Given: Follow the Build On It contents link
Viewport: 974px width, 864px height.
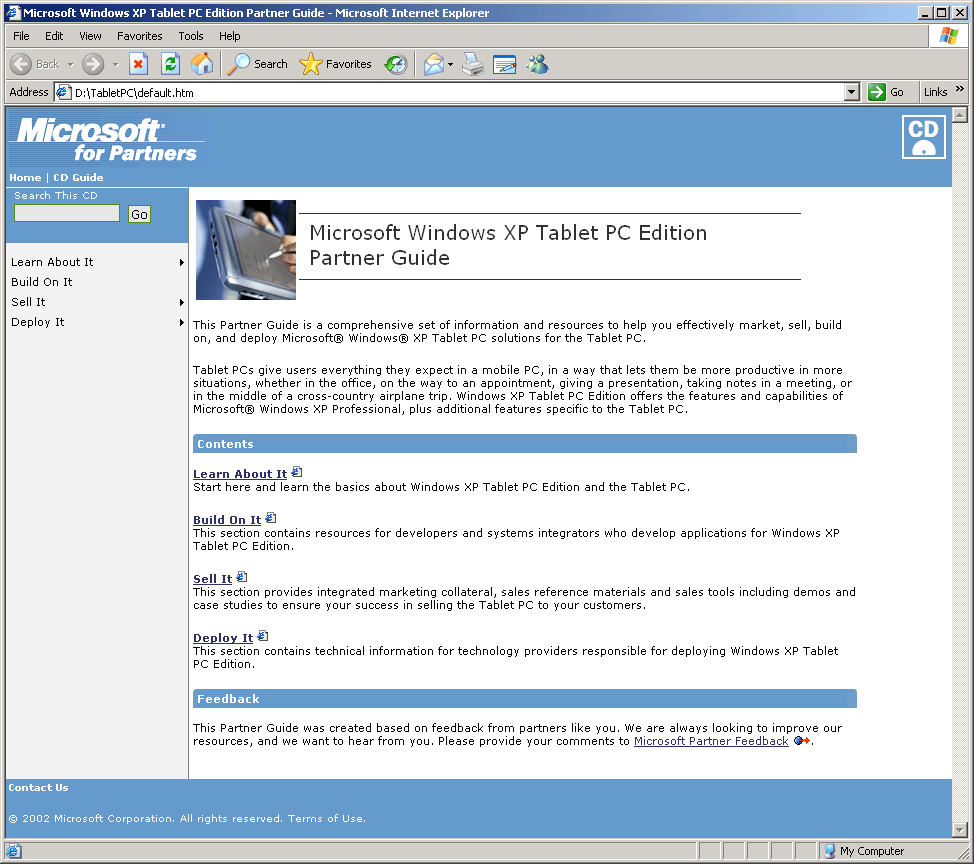Looking at the screenshot, I should (x=227, y=520).
